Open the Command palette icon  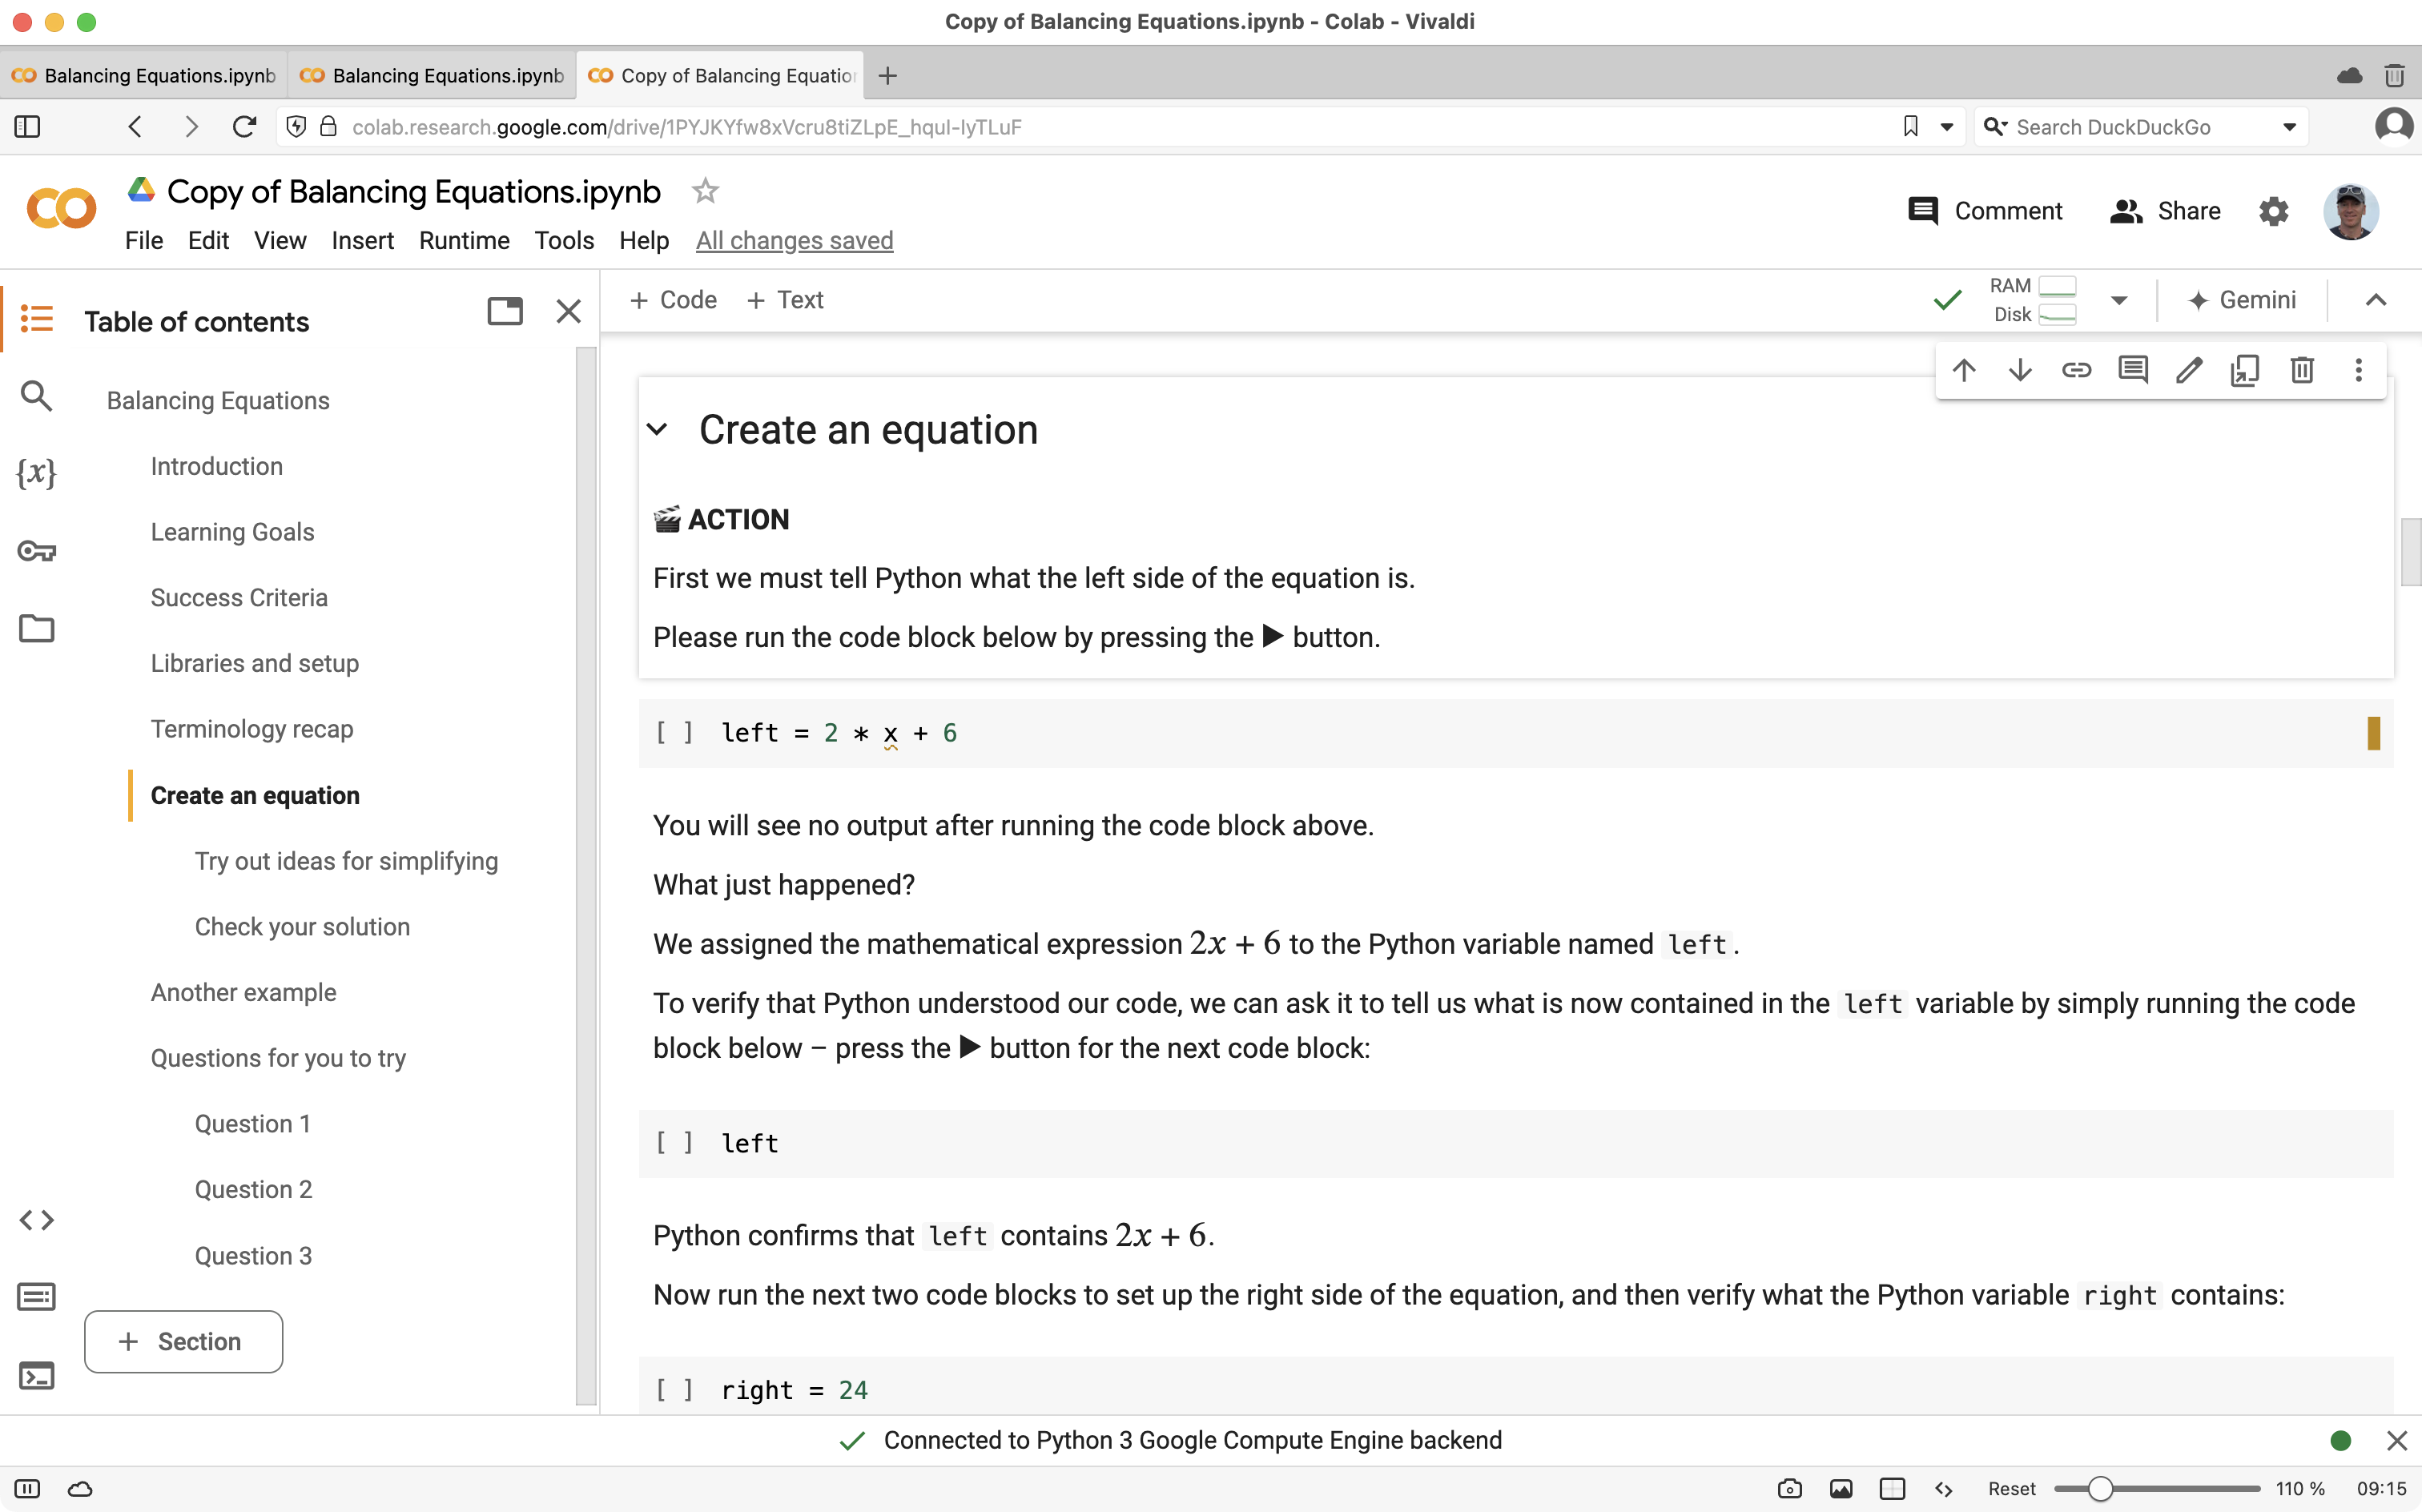click(x=37, y=1297)
